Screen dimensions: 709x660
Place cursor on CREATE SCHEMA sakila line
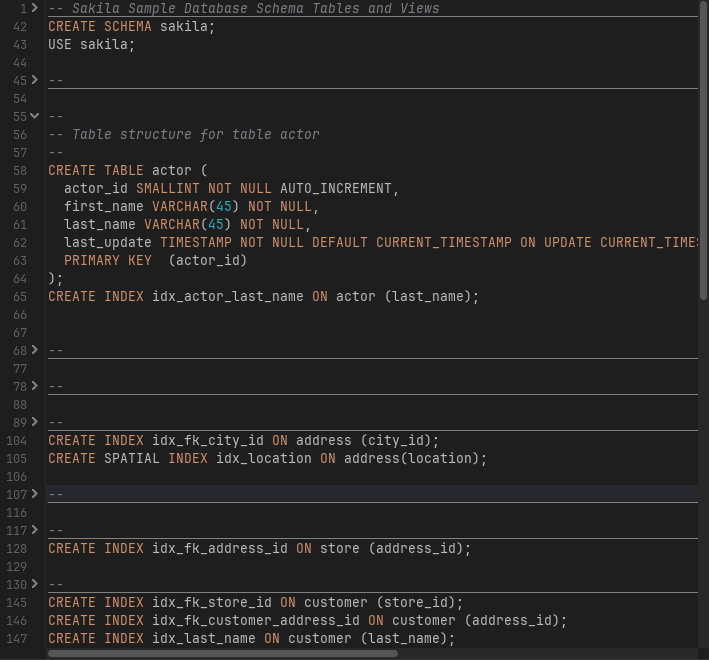131,26
